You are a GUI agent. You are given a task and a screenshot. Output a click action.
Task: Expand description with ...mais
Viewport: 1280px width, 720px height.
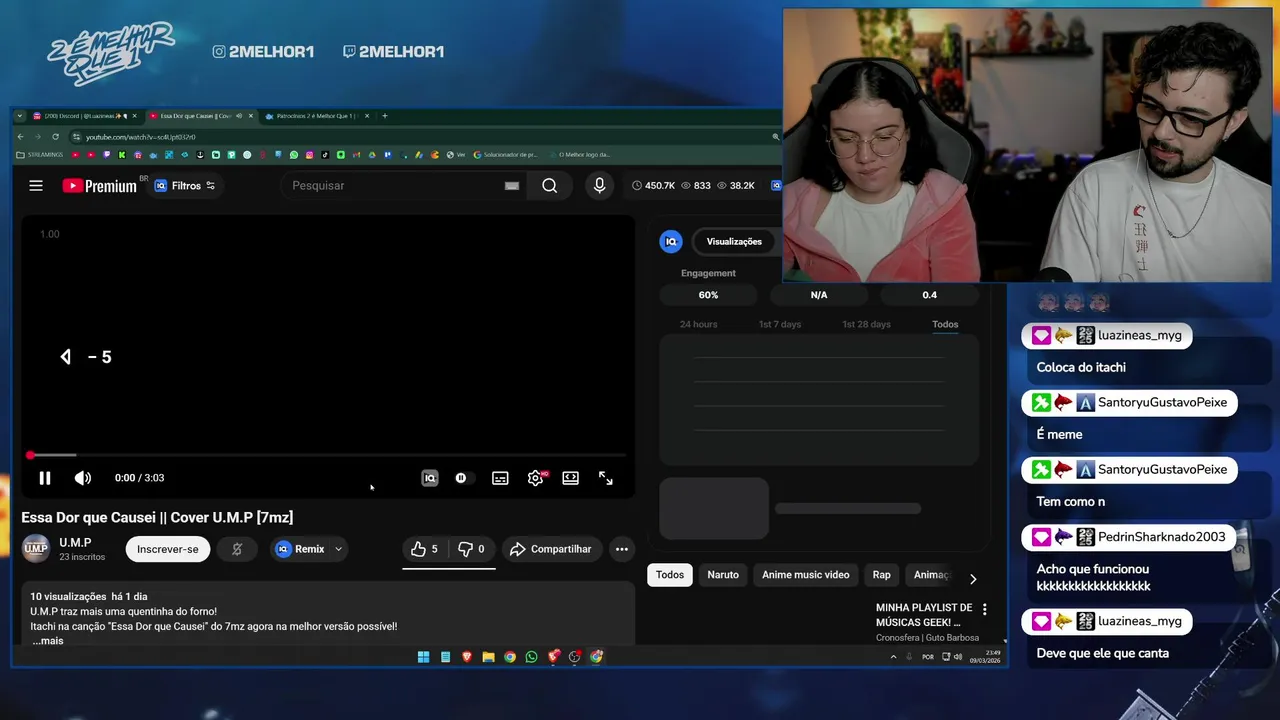tap(47, 640)
